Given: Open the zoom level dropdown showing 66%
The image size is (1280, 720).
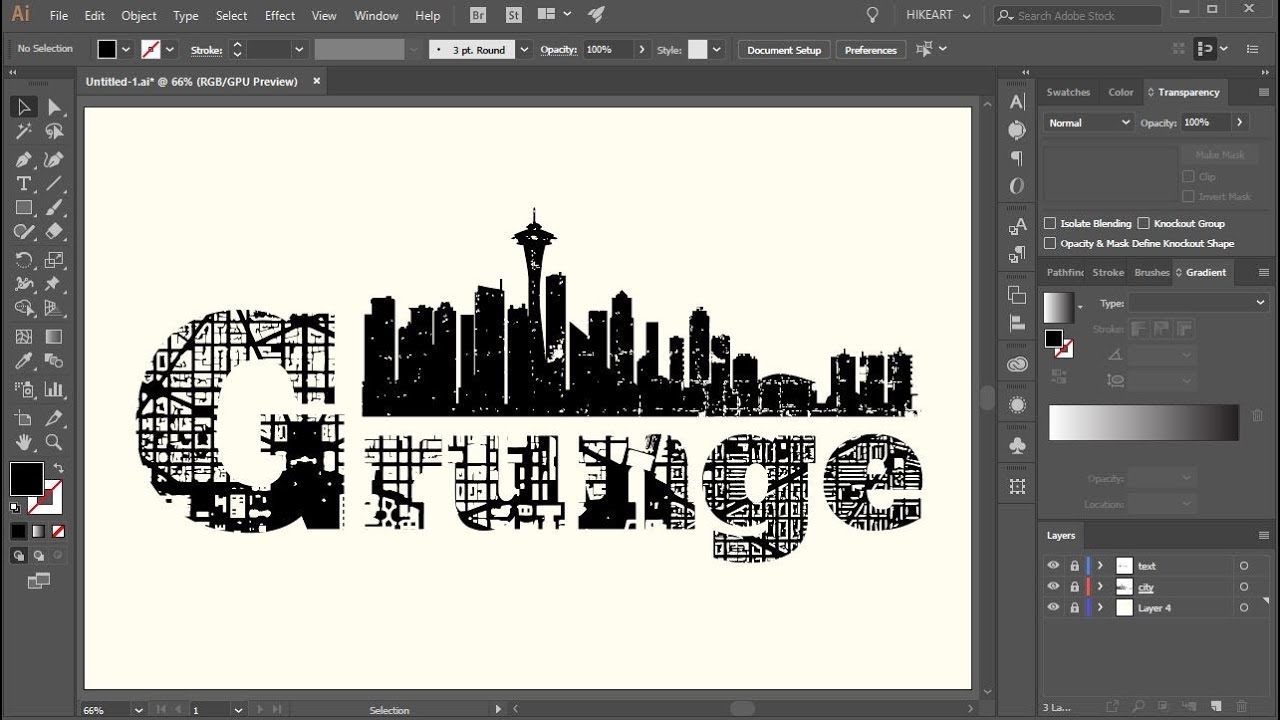Looking at the screenshot, I should (x=138, y=710).
